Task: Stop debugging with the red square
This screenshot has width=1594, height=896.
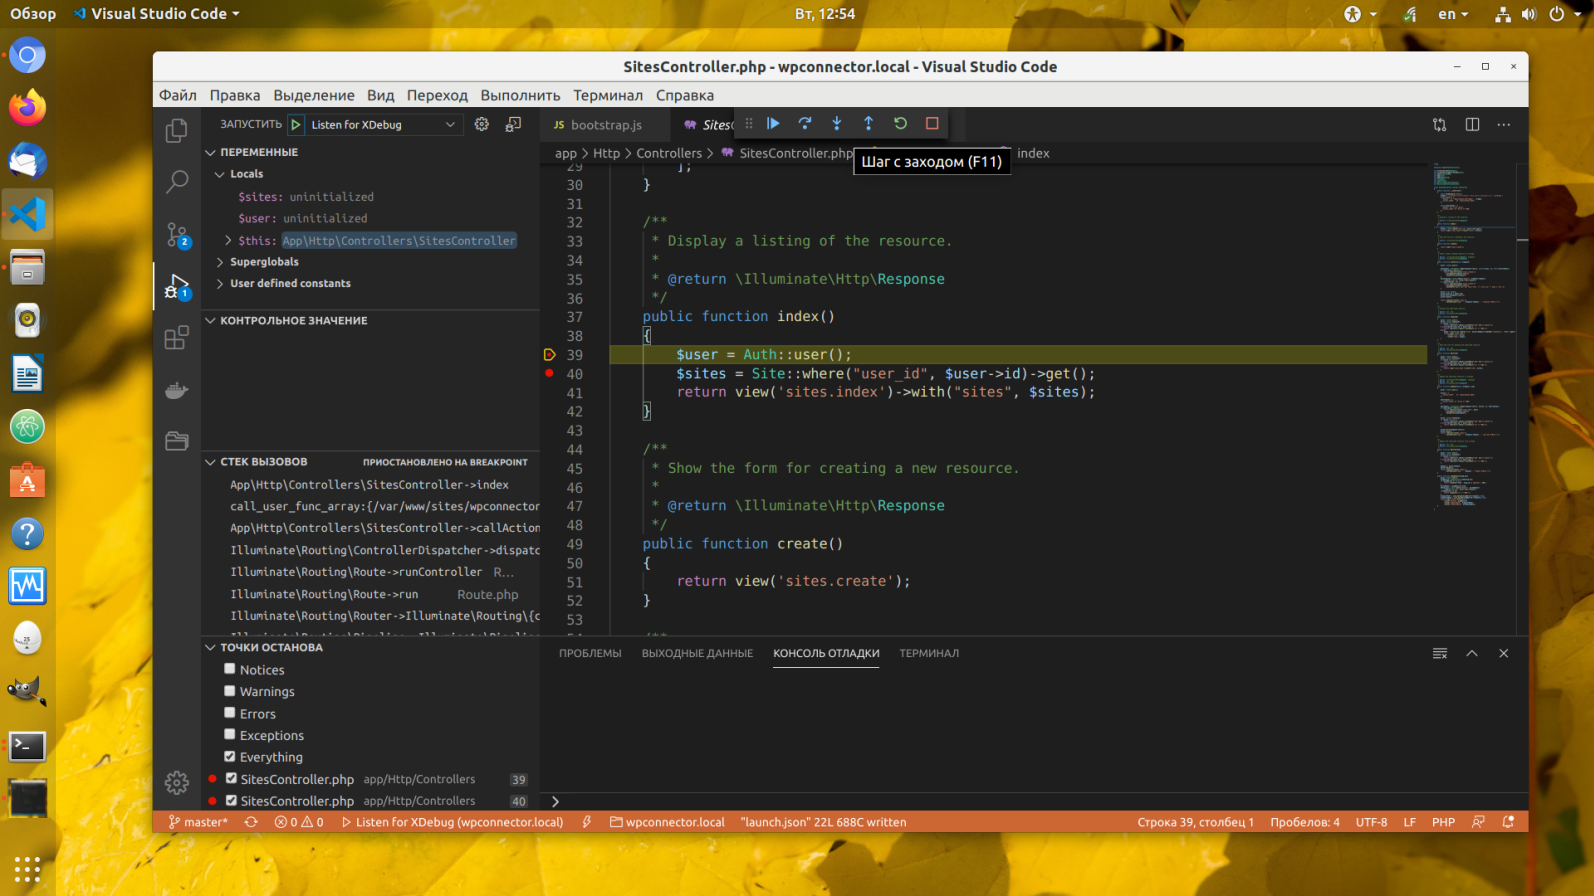Action: pos(932,123)
